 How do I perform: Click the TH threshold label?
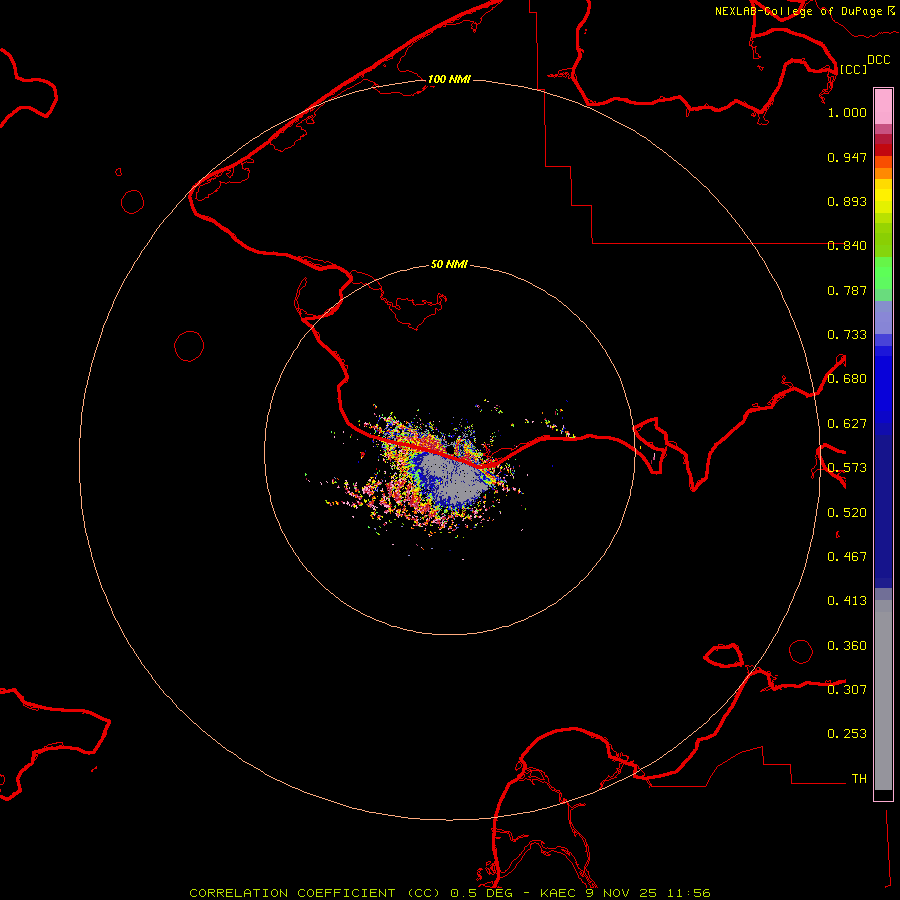[859, 779]
